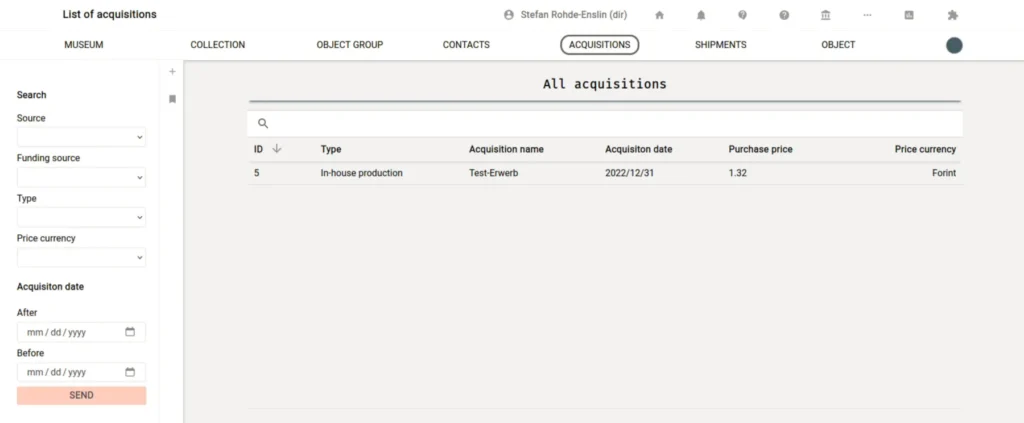
Task: Open the CONTACTS tab
Action: (x=466, y=45)
